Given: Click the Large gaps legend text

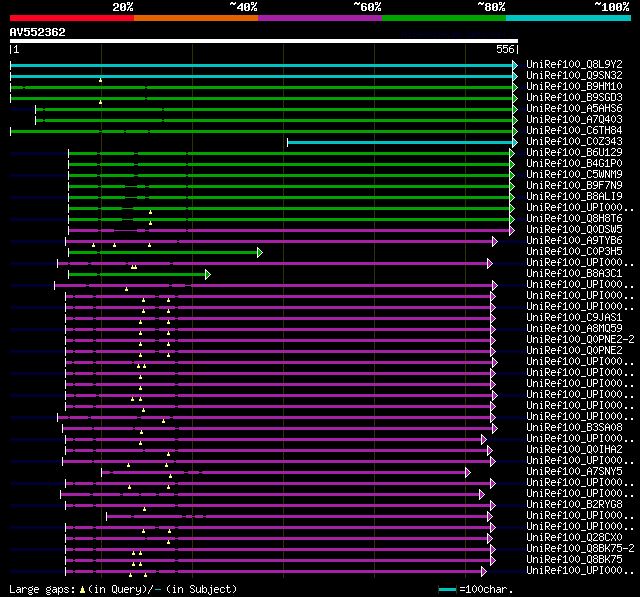Looking at the screenshot, I should [x=42, y=589].
